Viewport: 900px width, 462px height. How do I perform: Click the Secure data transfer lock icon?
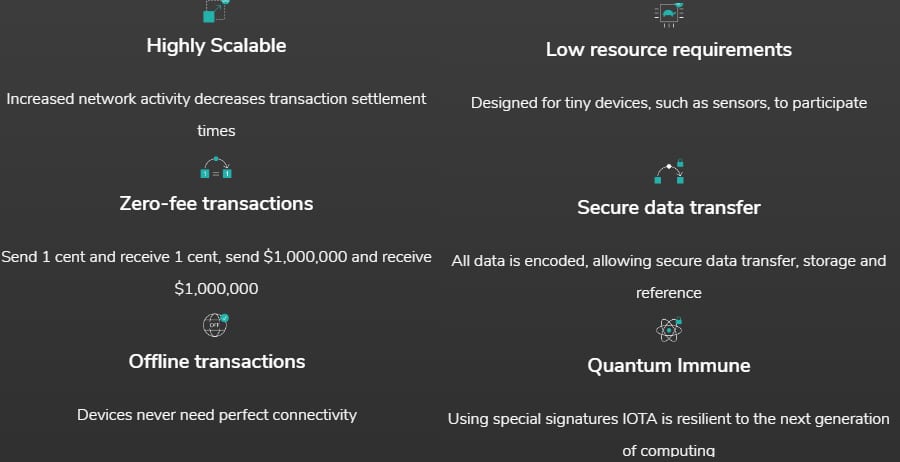[668, 172]
